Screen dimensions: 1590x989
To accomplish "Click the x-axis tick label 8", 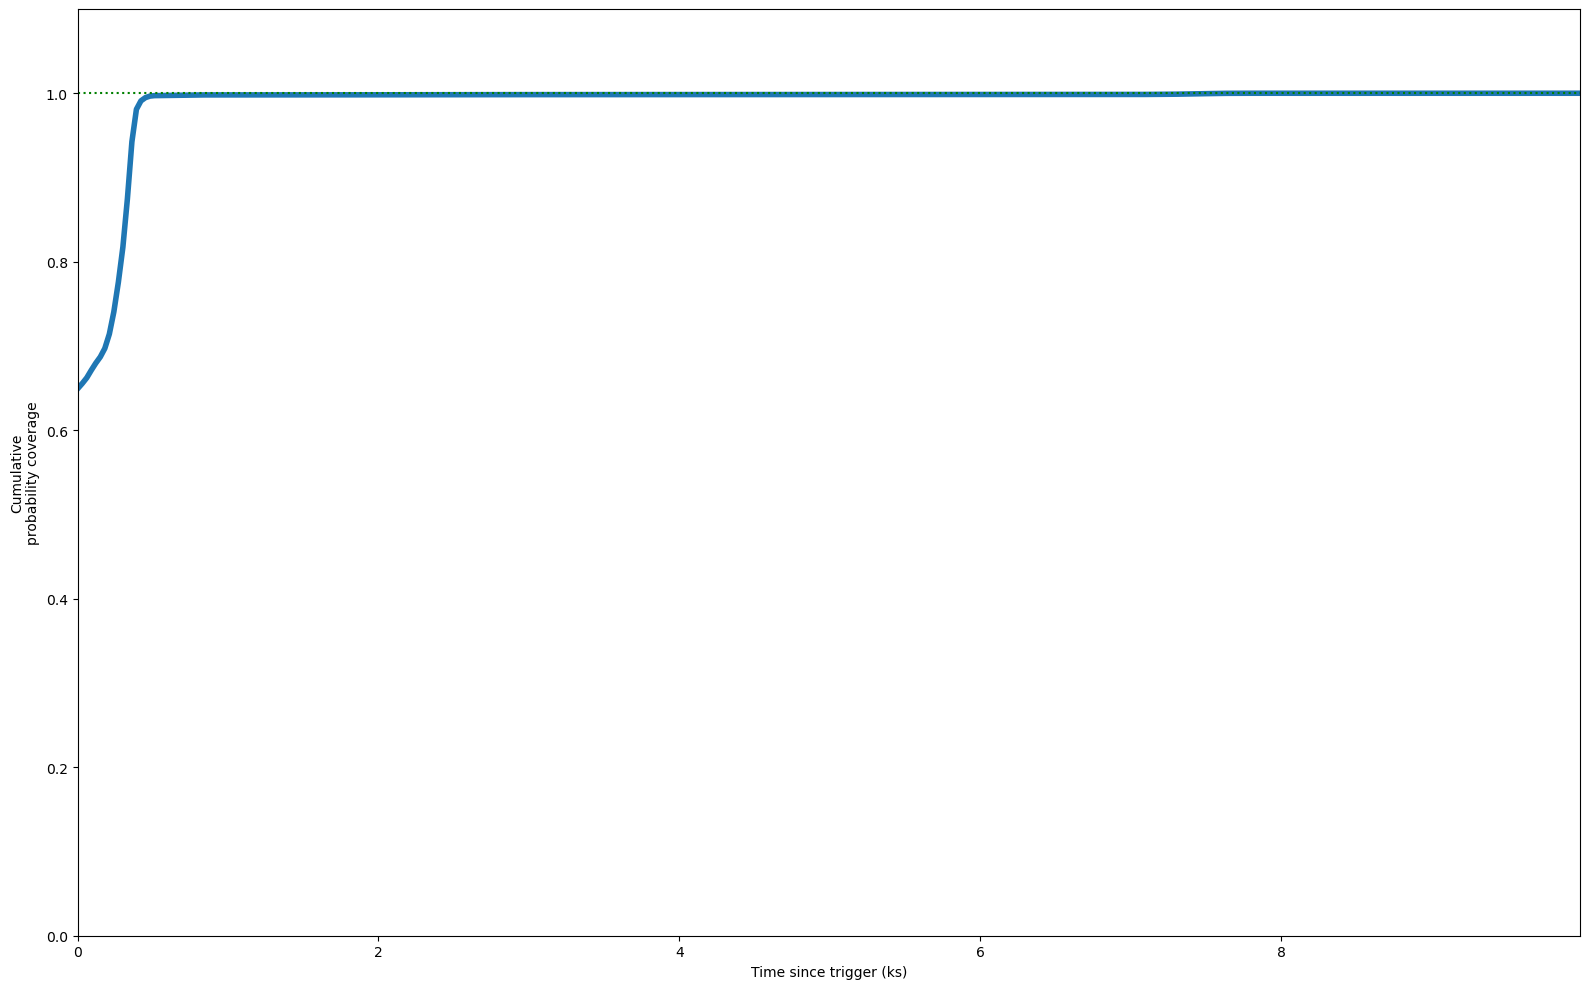I will point(1281,953).
